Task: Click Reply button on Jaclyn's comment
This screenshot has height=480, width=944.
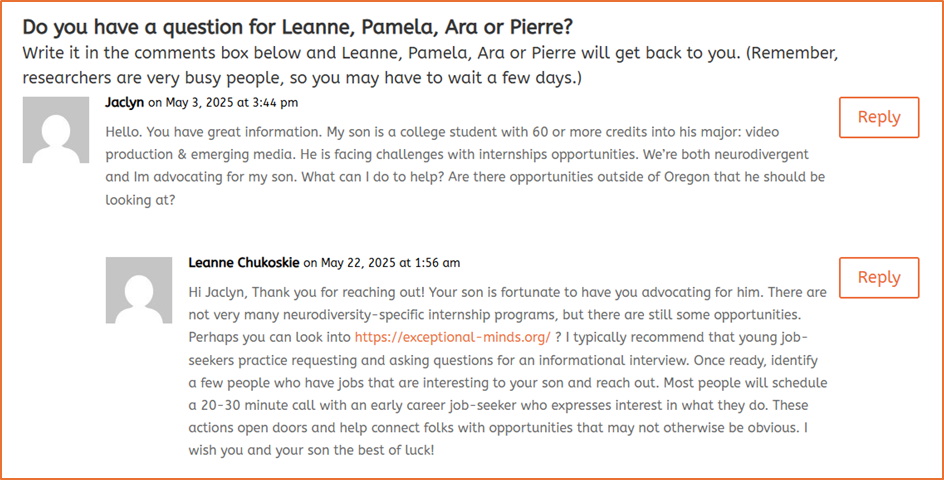Action: 879,117
